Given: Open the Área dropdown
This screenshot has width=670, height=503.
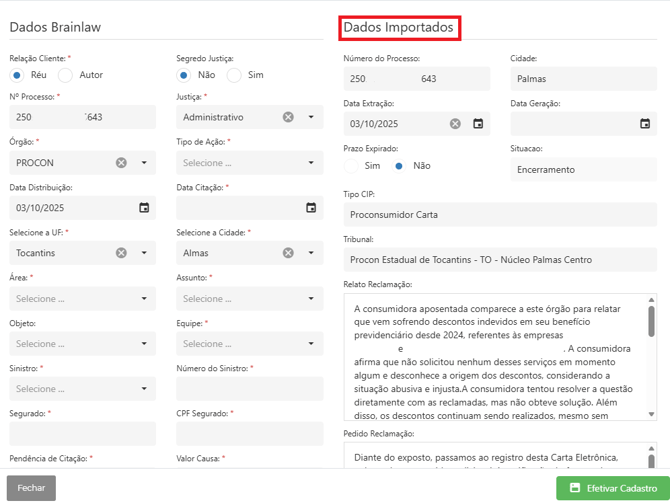Looking at the screenshot, I should click(x=144, y=299).
